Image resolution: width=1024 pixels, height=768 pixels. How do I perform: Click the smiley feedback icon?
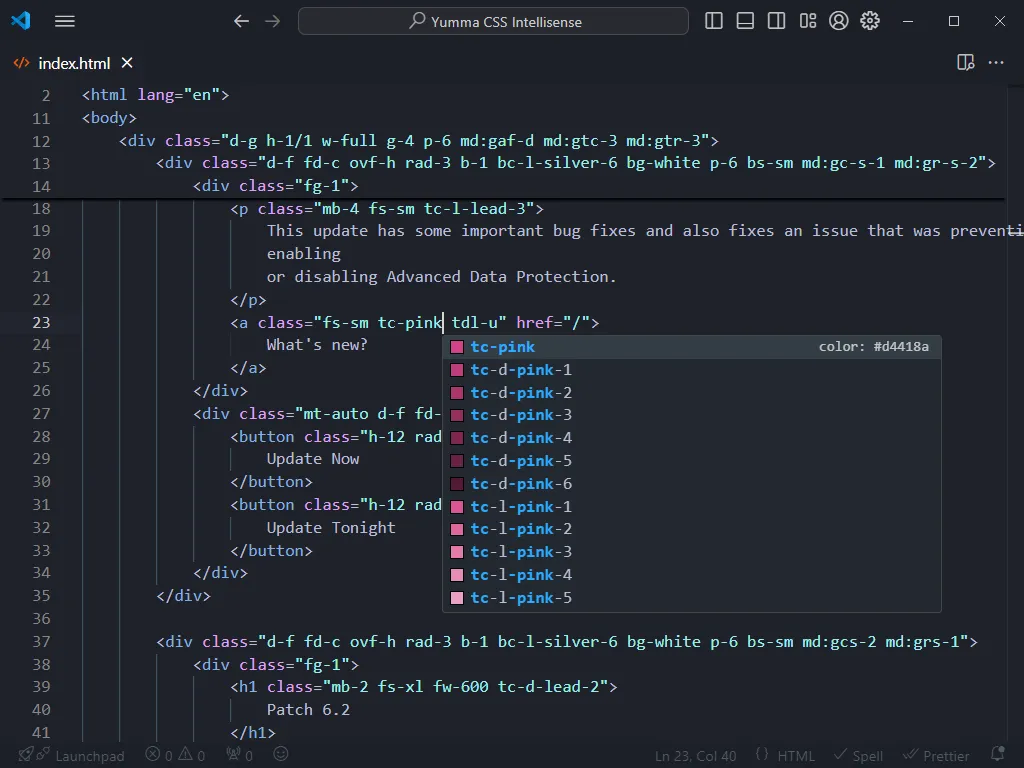click(x=281, y=754)
